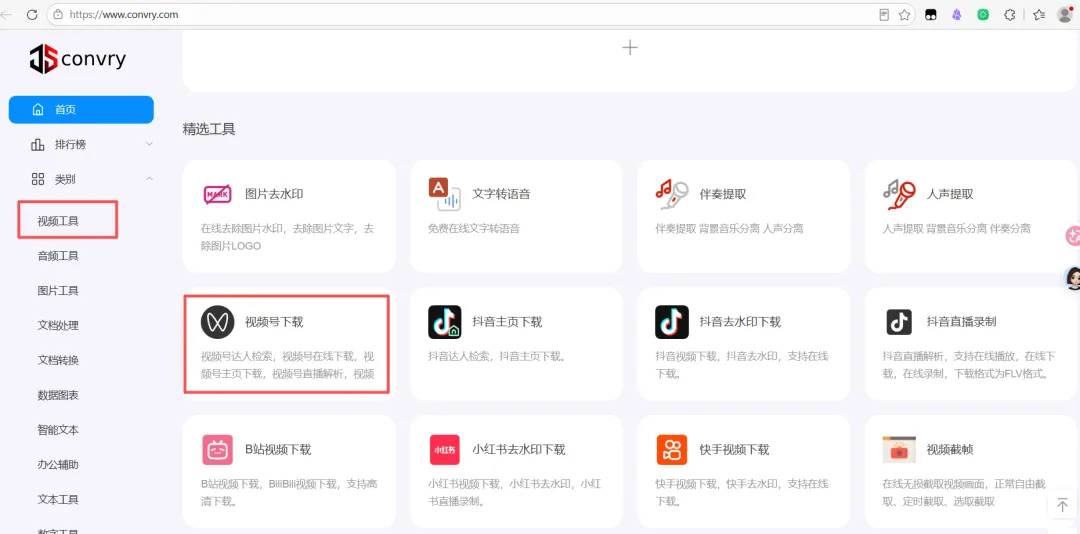Viewport: 1080px width, 534px height.
Task: Click the 视频号下载 butterfly icon
Action: pyautogui.click(x=218, y=322)
